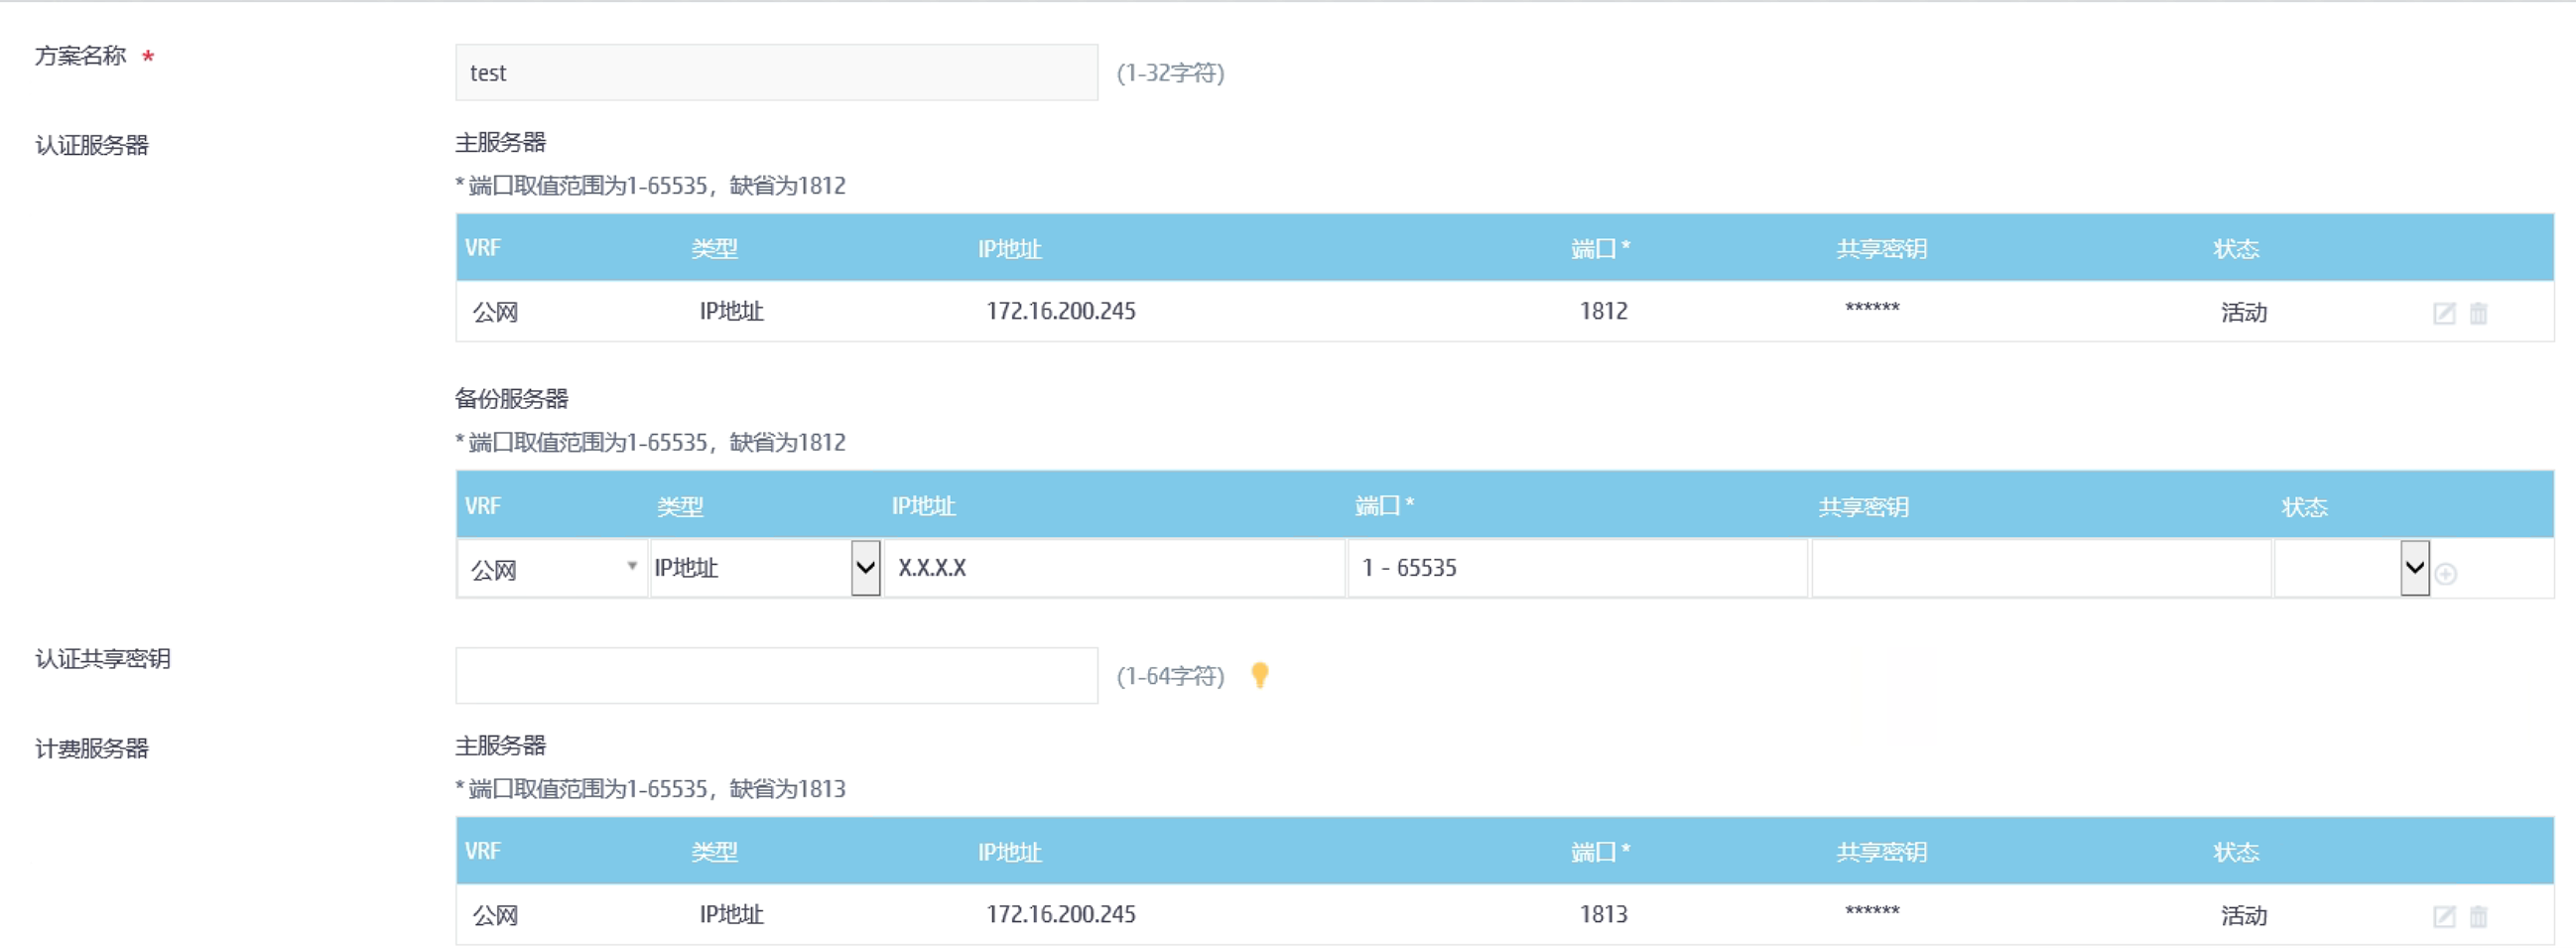Click IP 172.16.200.245 in authentication server table
The width and height of the screenshot is (2576, 948).
[x=1060, y=312]
